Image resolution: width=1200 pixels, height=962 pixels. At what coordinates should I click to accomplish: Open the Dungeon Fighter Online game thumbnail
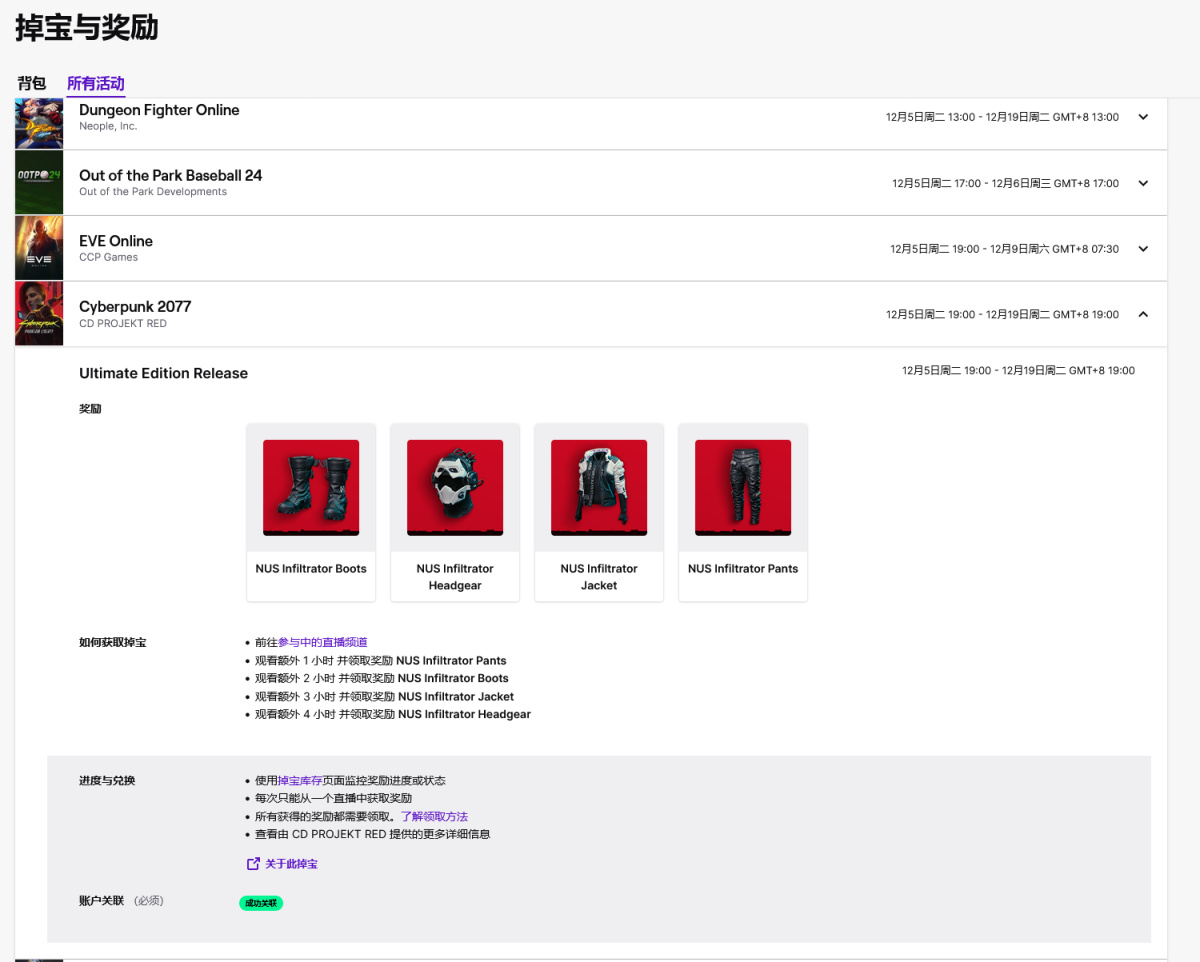point(39,123)
